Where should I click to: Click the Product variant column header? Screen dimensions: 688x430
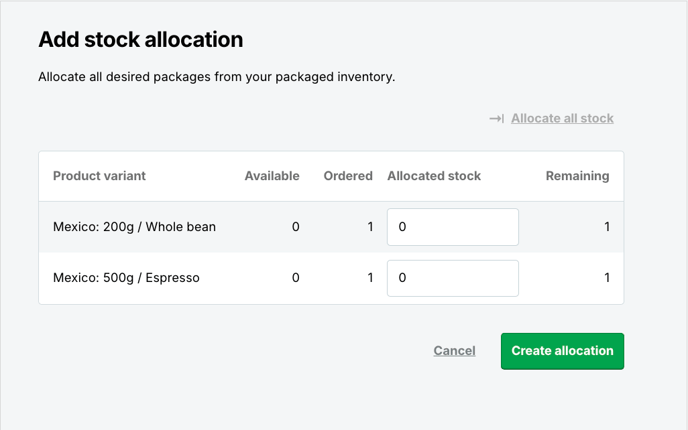coord(99,176)
